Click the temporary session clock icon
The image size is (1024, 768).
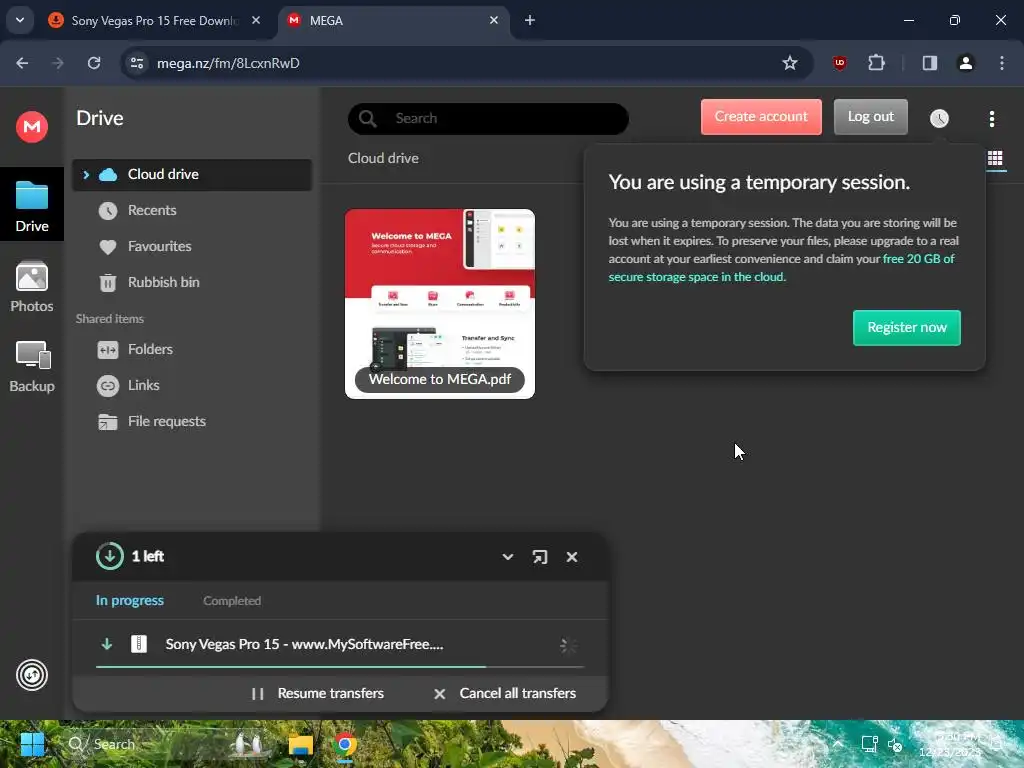pyautogui.click(x=939, y=118)
